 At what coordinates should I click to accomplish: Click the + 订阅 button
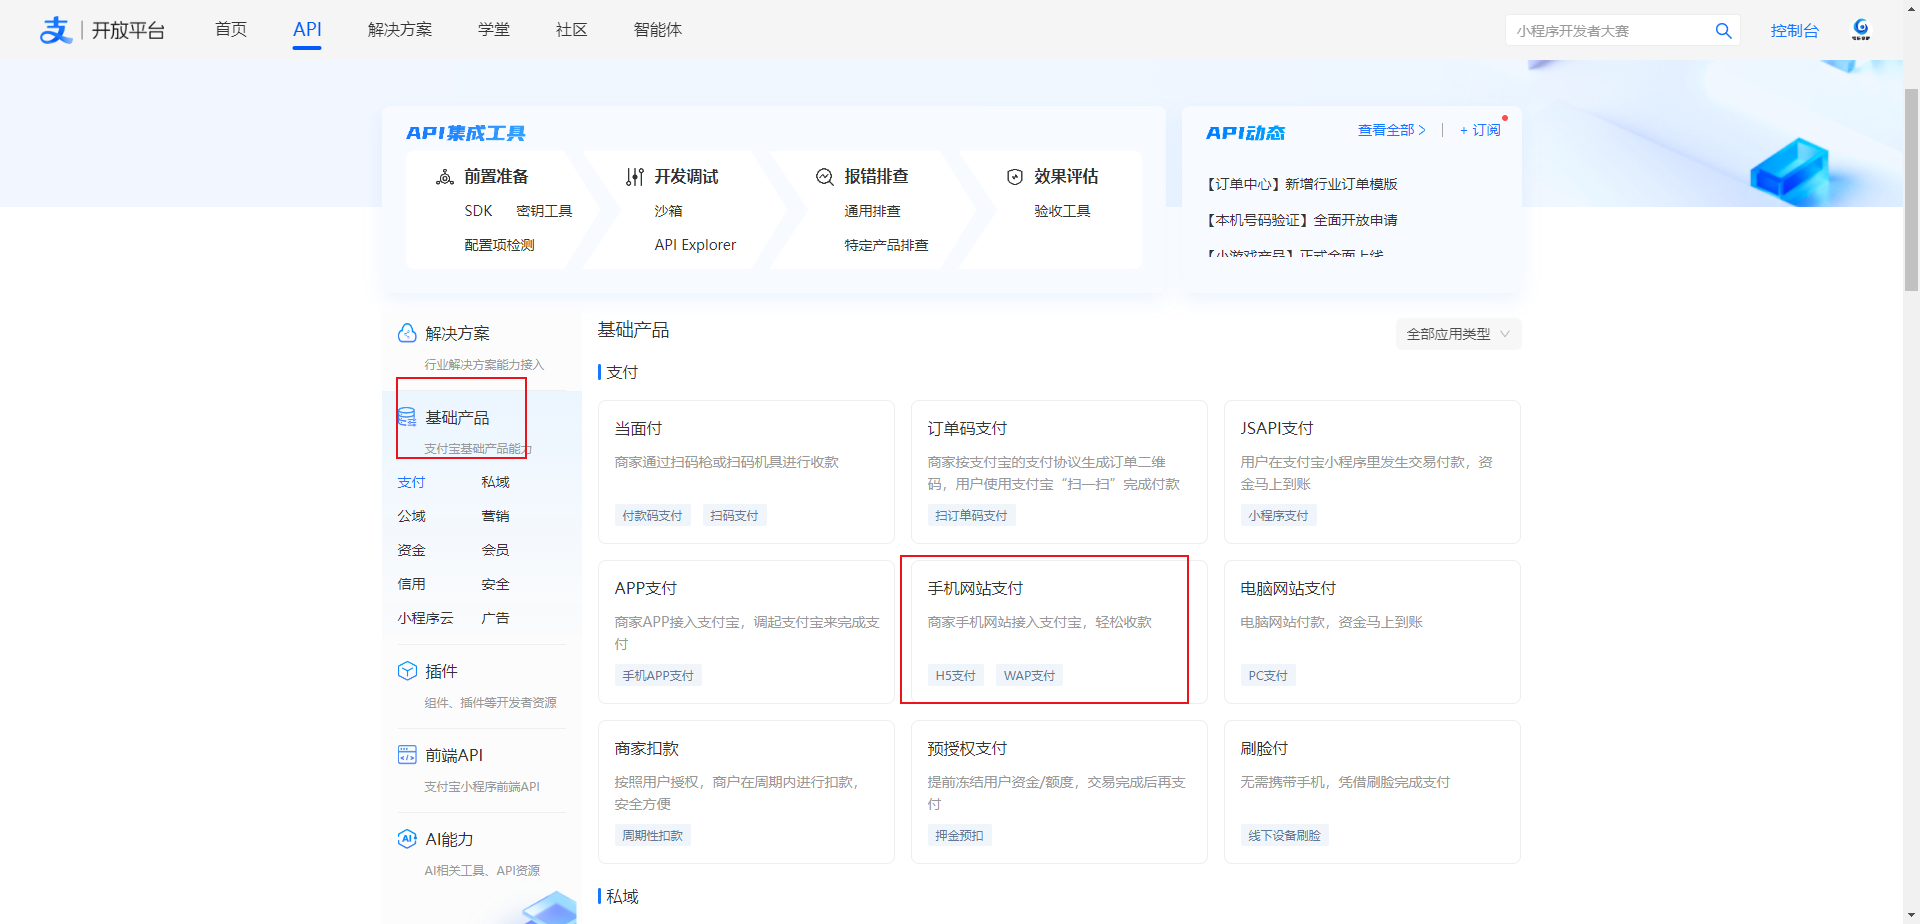coord(1480,130)
